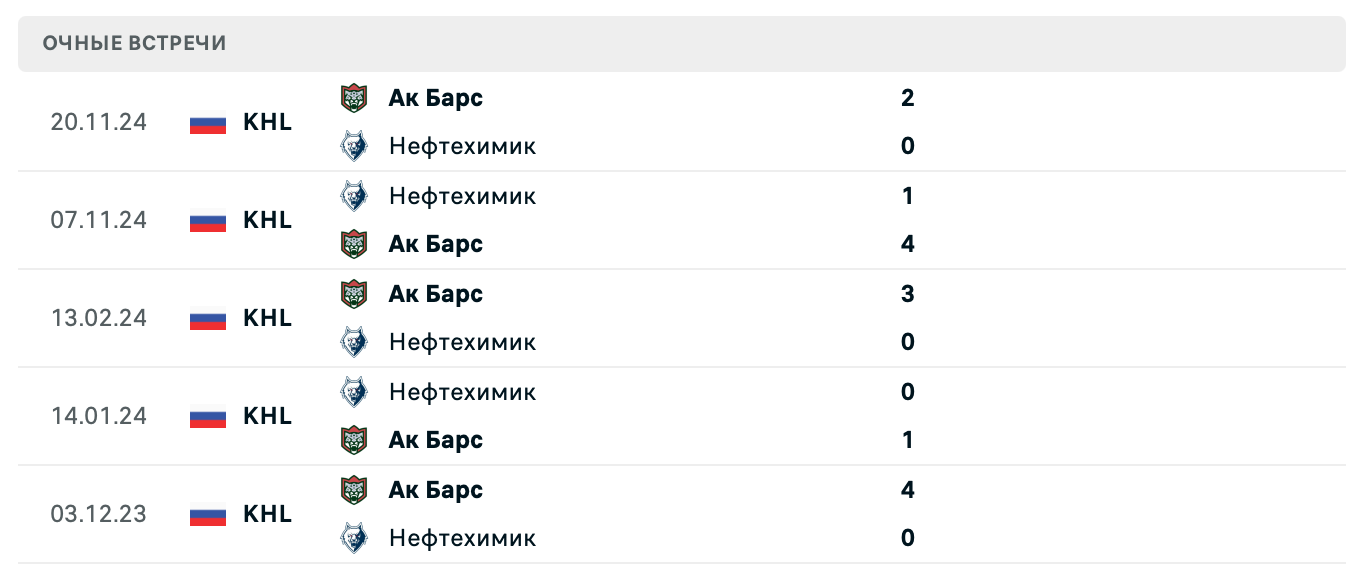This screenshot has height=588, width=1360.
Task: Click the Ак Барс crest in 07.11.24 match
Action: [355, 243]
